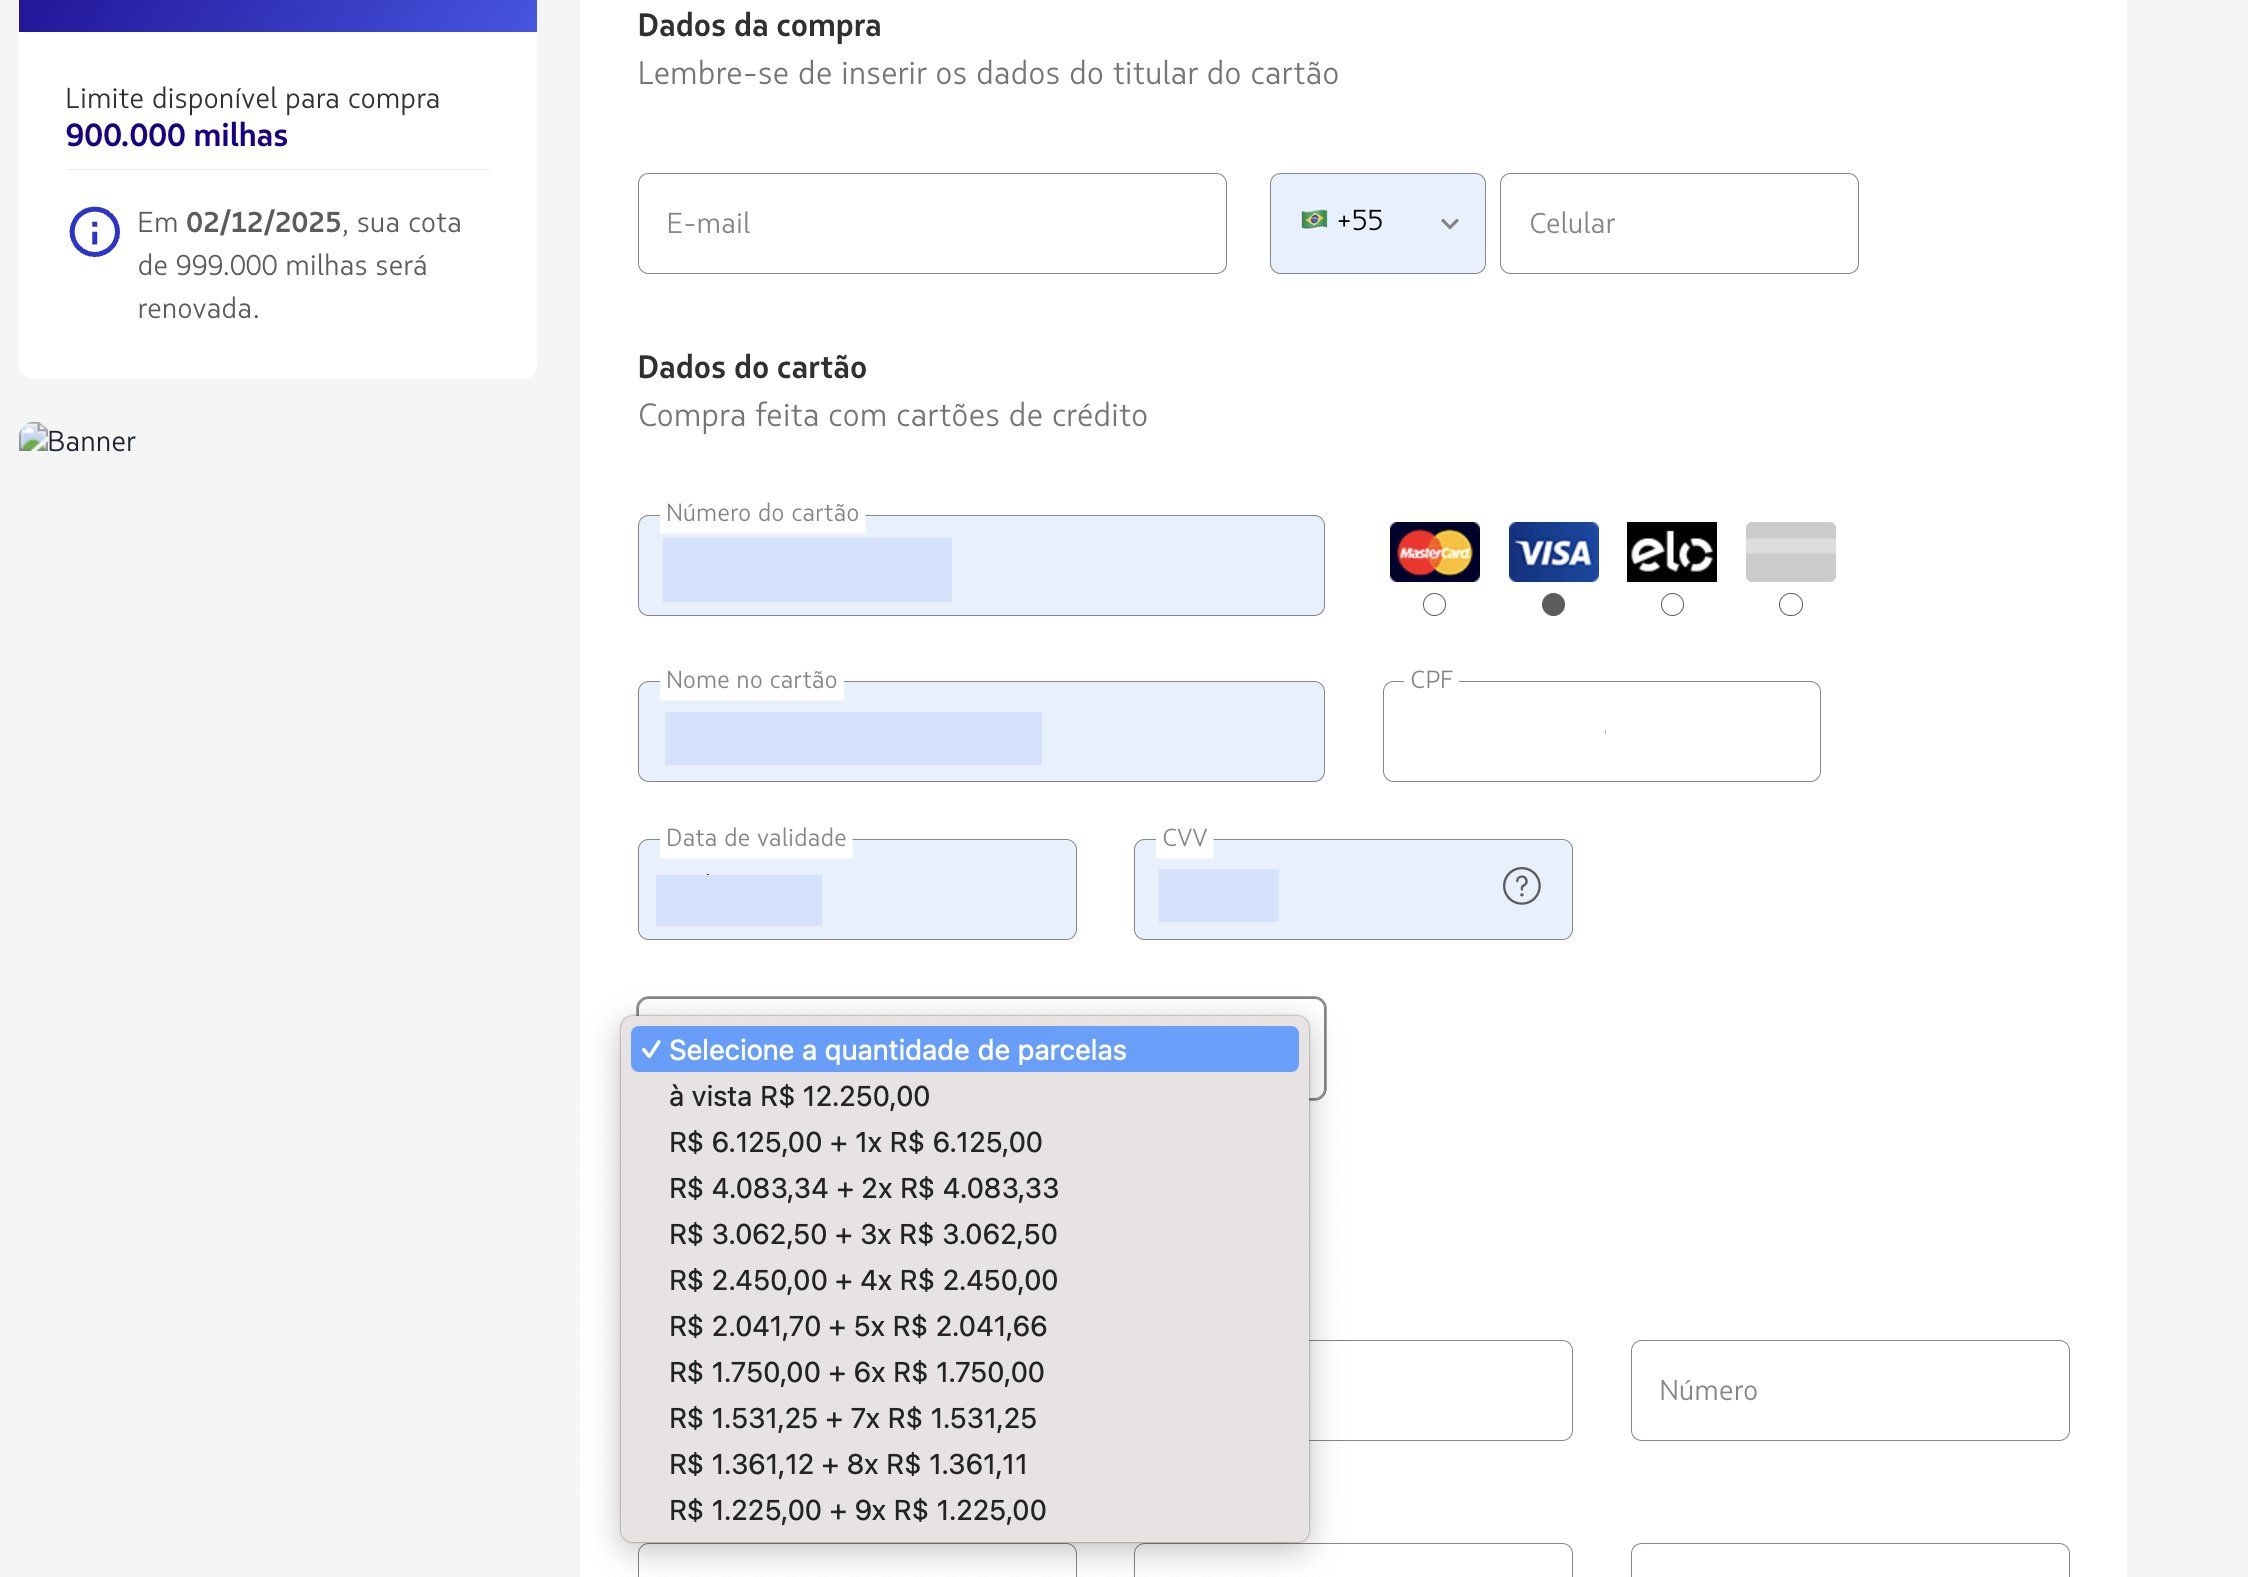2248x1577 pixels.
Task: Click the generic gray card icon
Action: click(x=1790, y=552)
